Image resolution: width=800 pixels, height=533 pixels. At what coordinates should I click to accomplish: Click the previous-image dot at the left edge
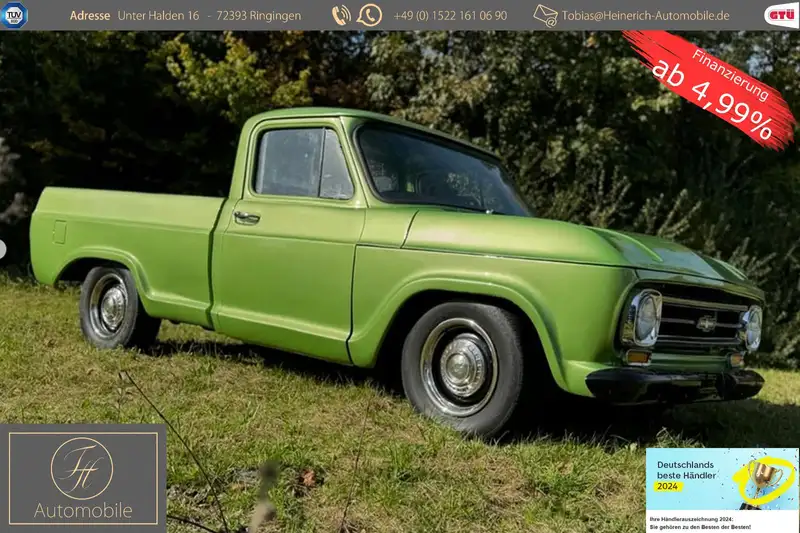[x=3, y=248]
